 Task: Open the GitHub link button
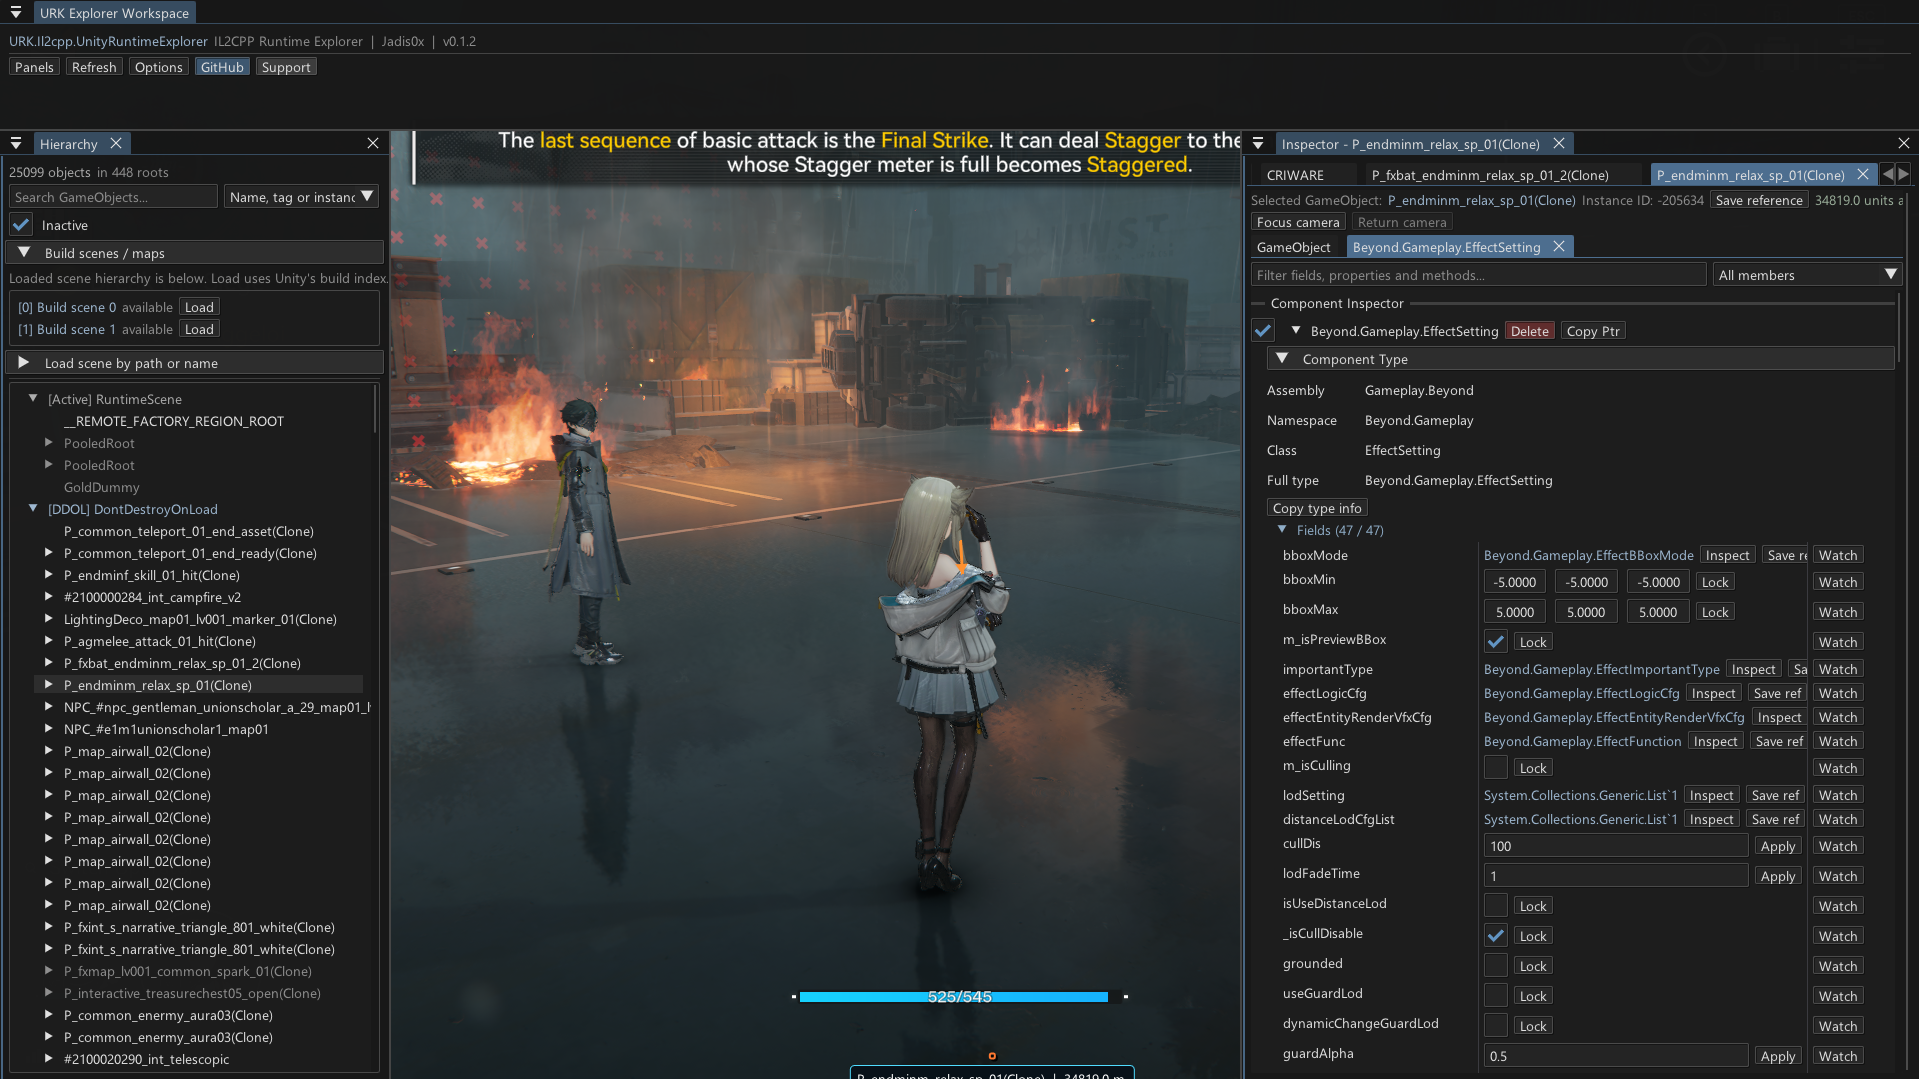pos(222,67)
